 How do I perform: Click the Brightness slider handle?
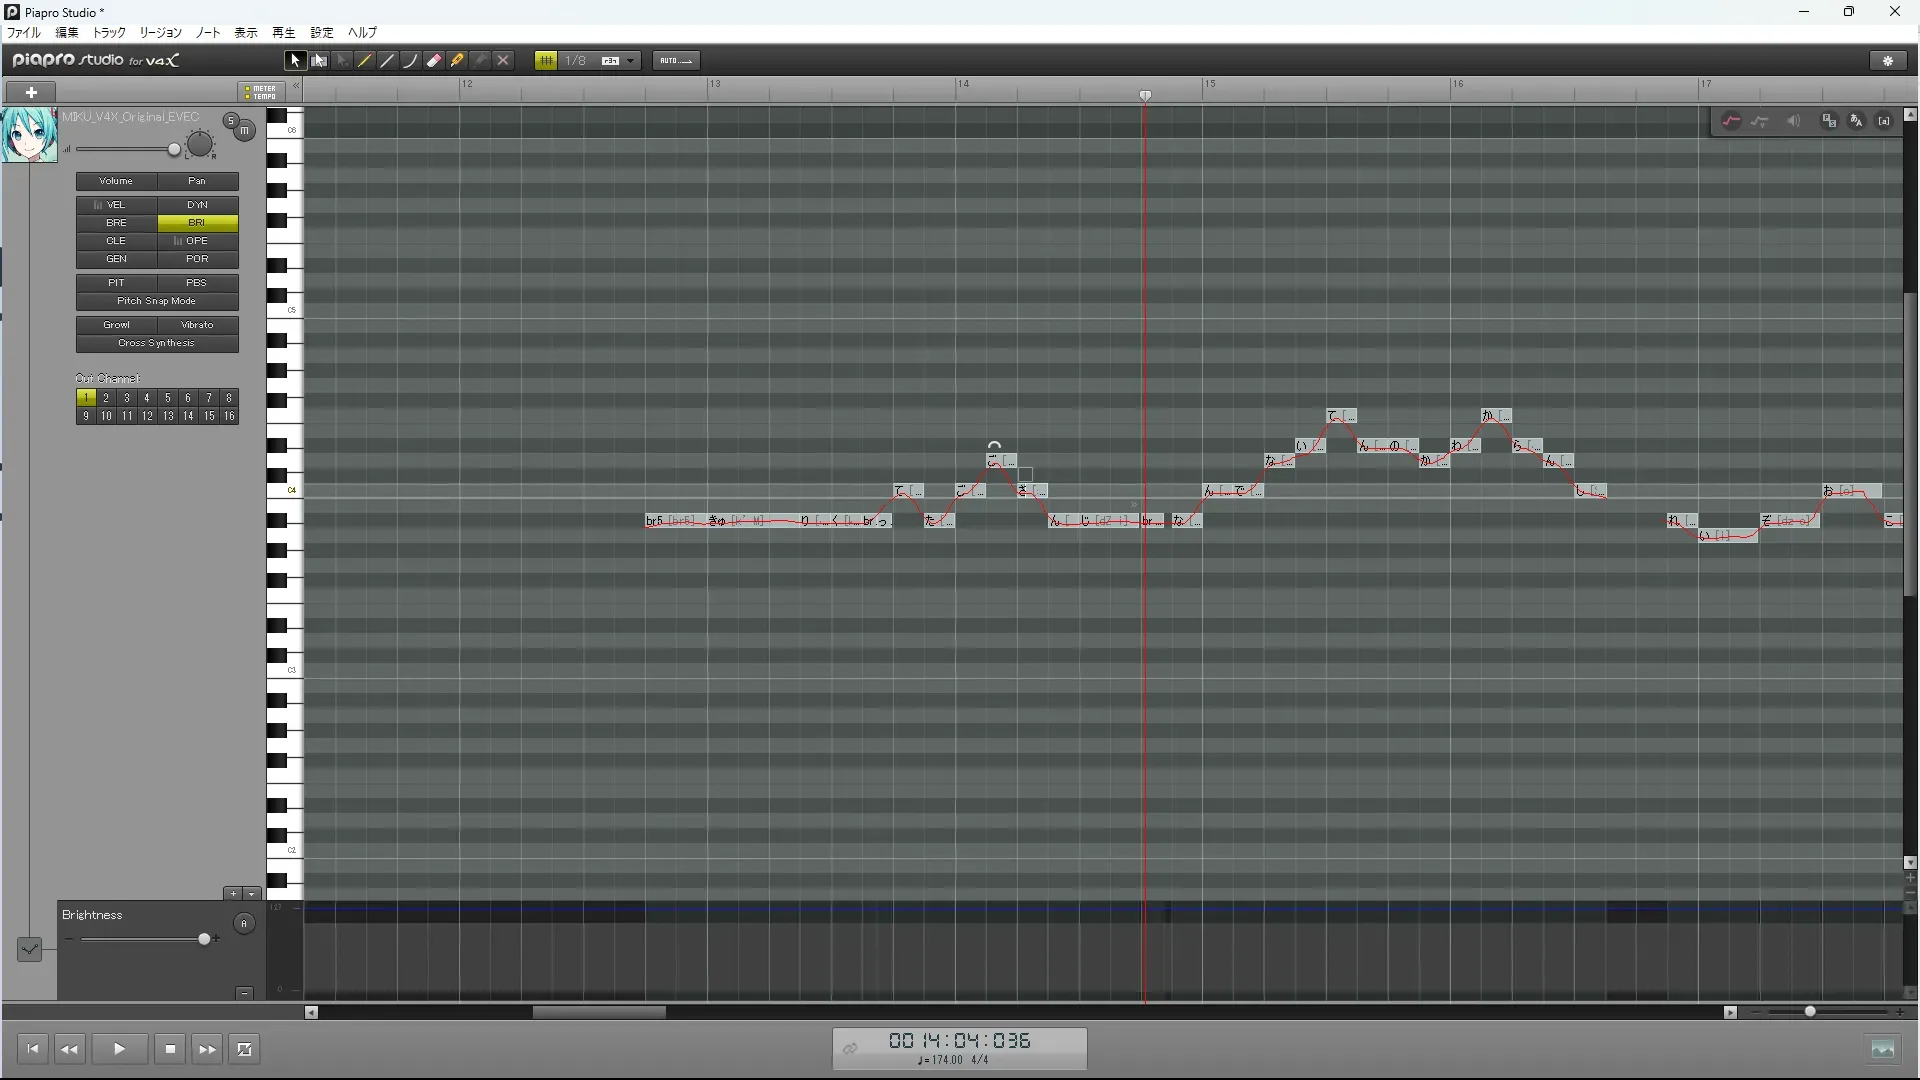pyautogui.click(x=205, y=939)
